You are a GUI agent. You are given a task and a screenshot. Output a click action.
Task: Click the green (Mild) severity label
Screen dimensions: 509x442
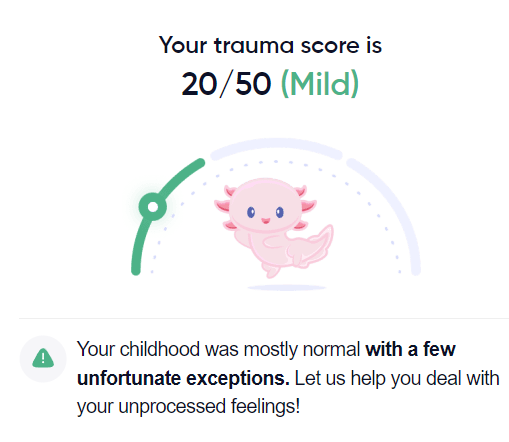pyautogui.click(x=320, y=84)
